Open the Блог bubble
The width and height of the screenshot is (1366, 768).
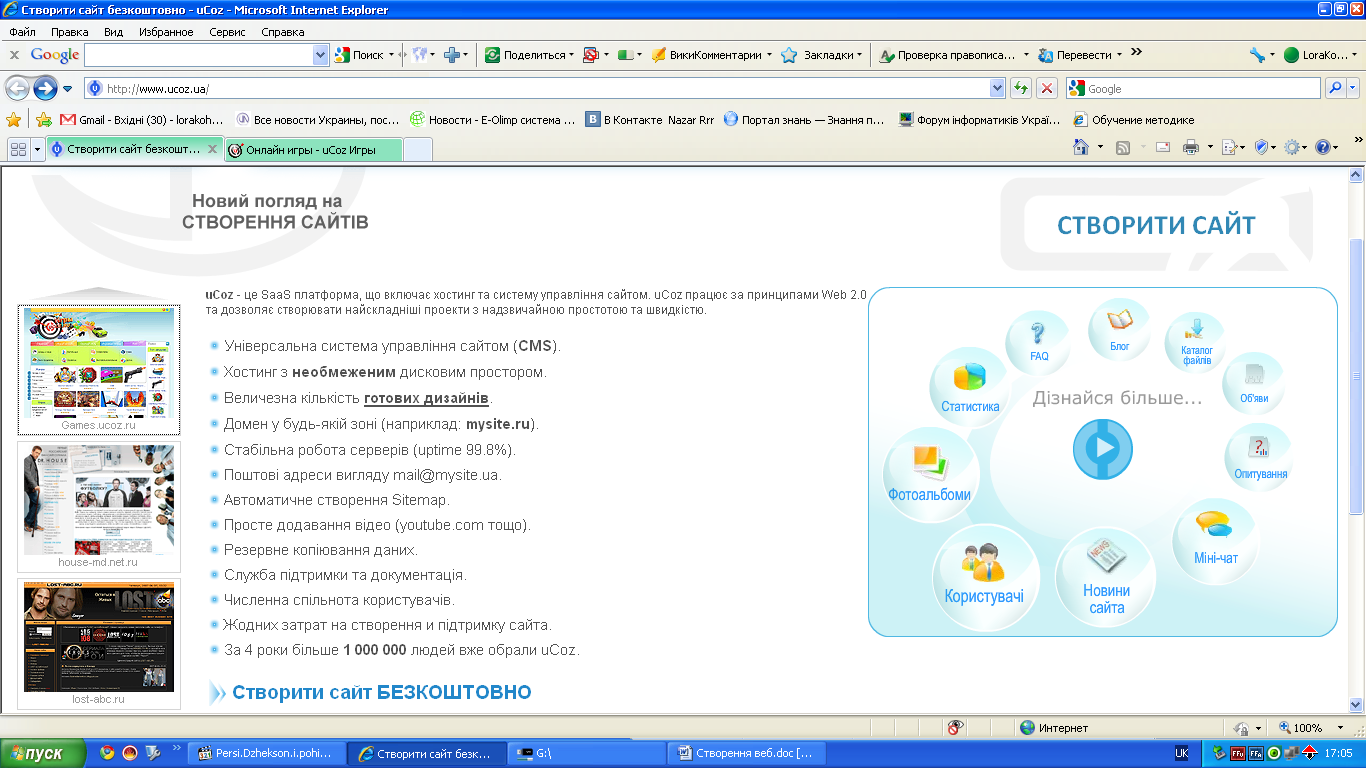(1120, 330)
